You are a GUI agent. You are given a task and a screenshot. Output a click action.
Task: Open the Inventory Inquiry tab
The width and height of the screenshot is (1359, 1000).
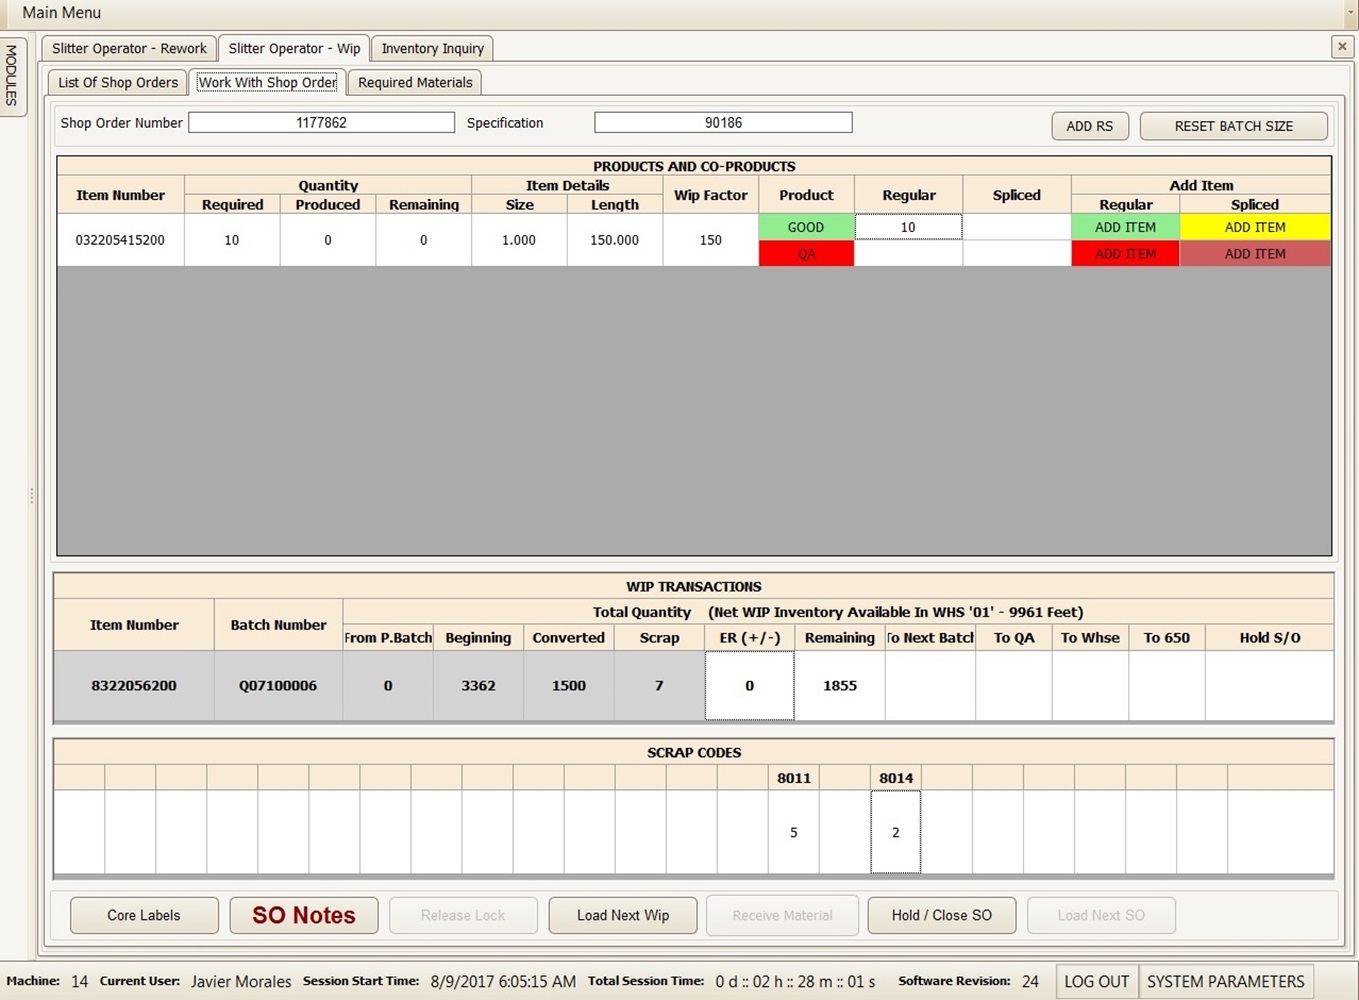(x=432, y=48)
